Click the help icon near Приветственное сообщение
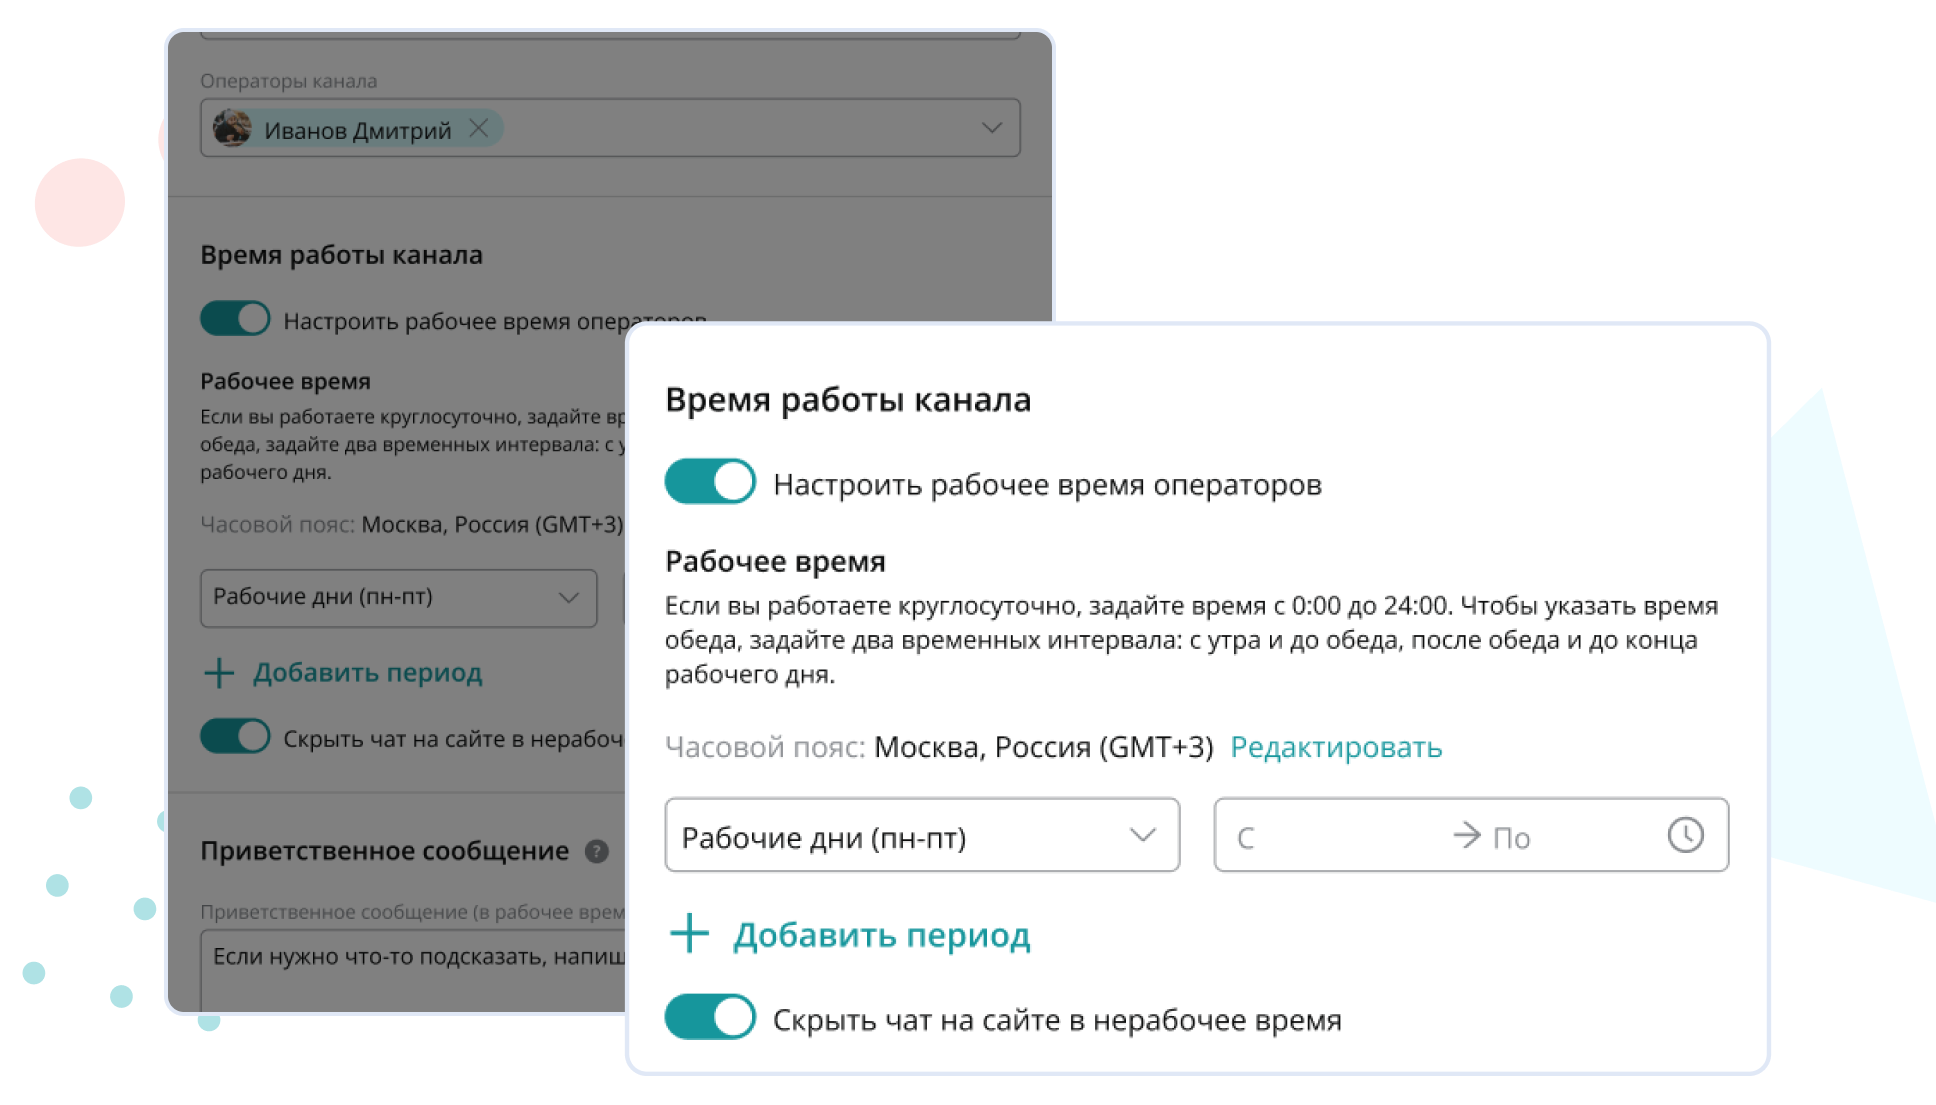This screenshot has width=1936, height=1105. [594, 852]
